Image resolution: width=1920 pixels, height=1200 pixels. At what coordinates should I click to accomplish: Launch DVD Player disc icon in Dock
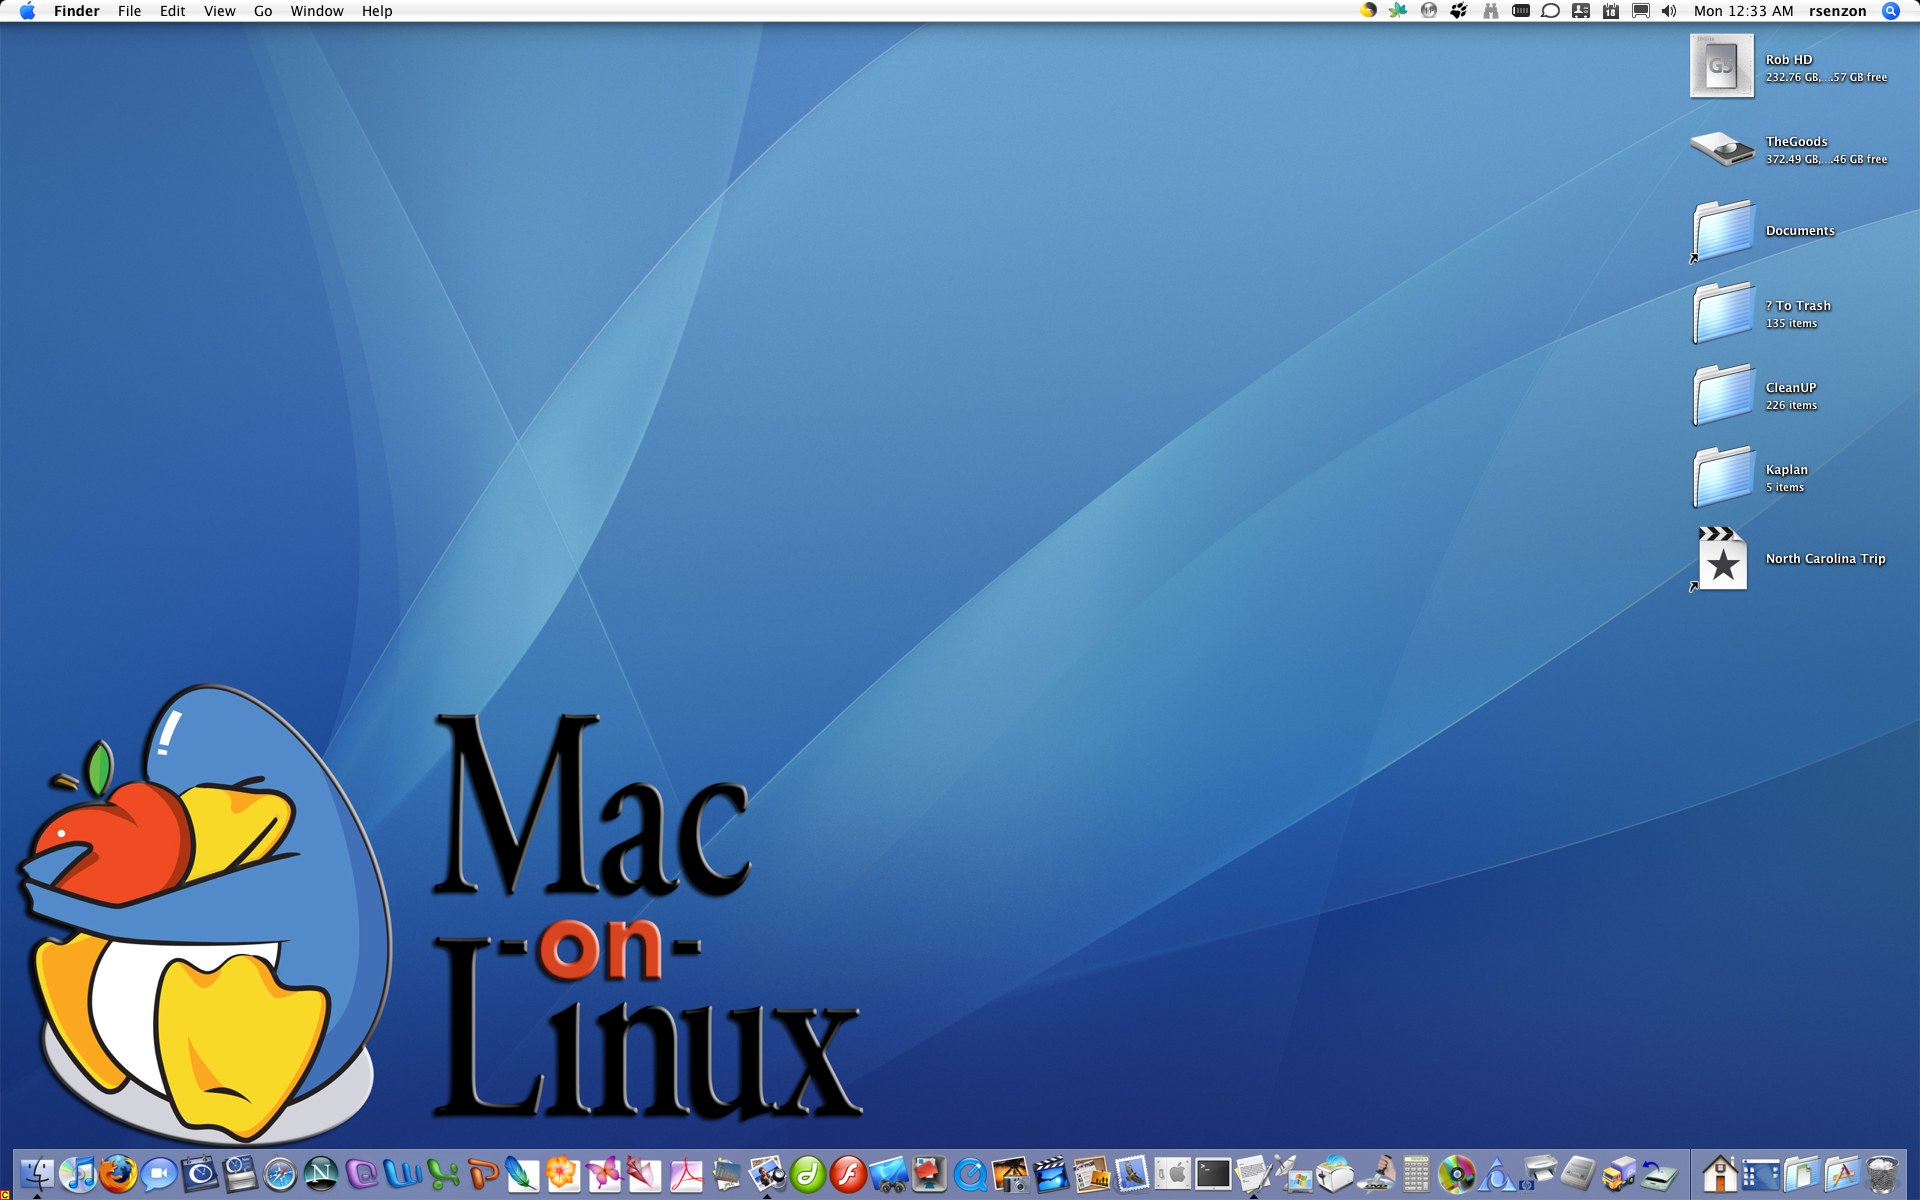(1456, 1174)
